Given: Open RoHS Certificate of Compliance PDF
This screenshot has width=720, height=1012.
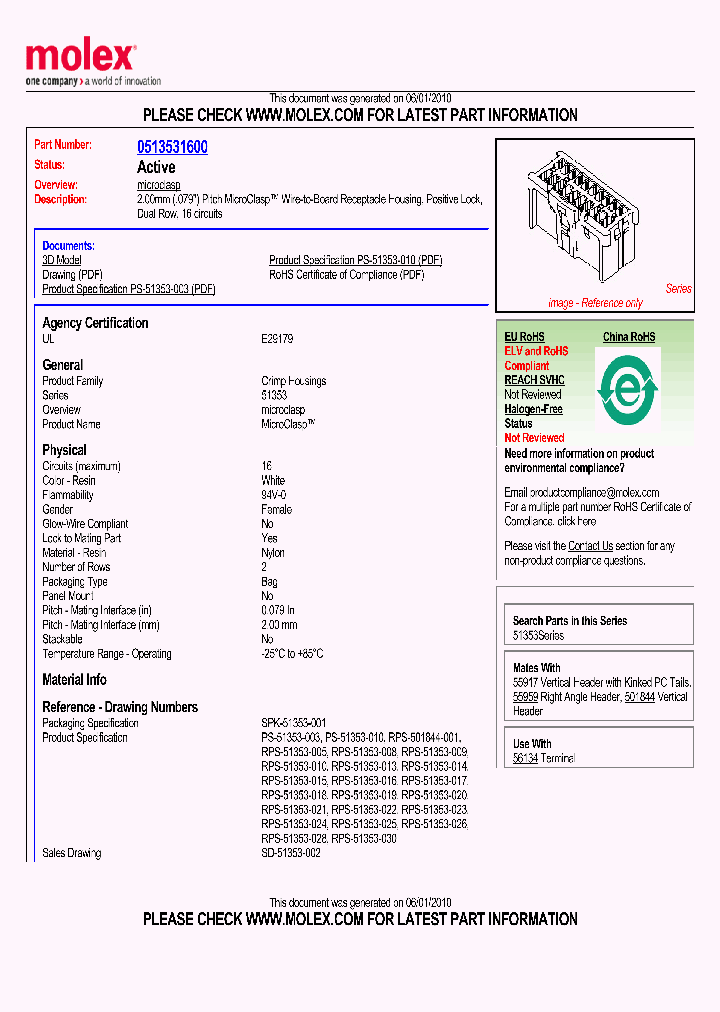Looking at the screenshot, I should point(346,275).
